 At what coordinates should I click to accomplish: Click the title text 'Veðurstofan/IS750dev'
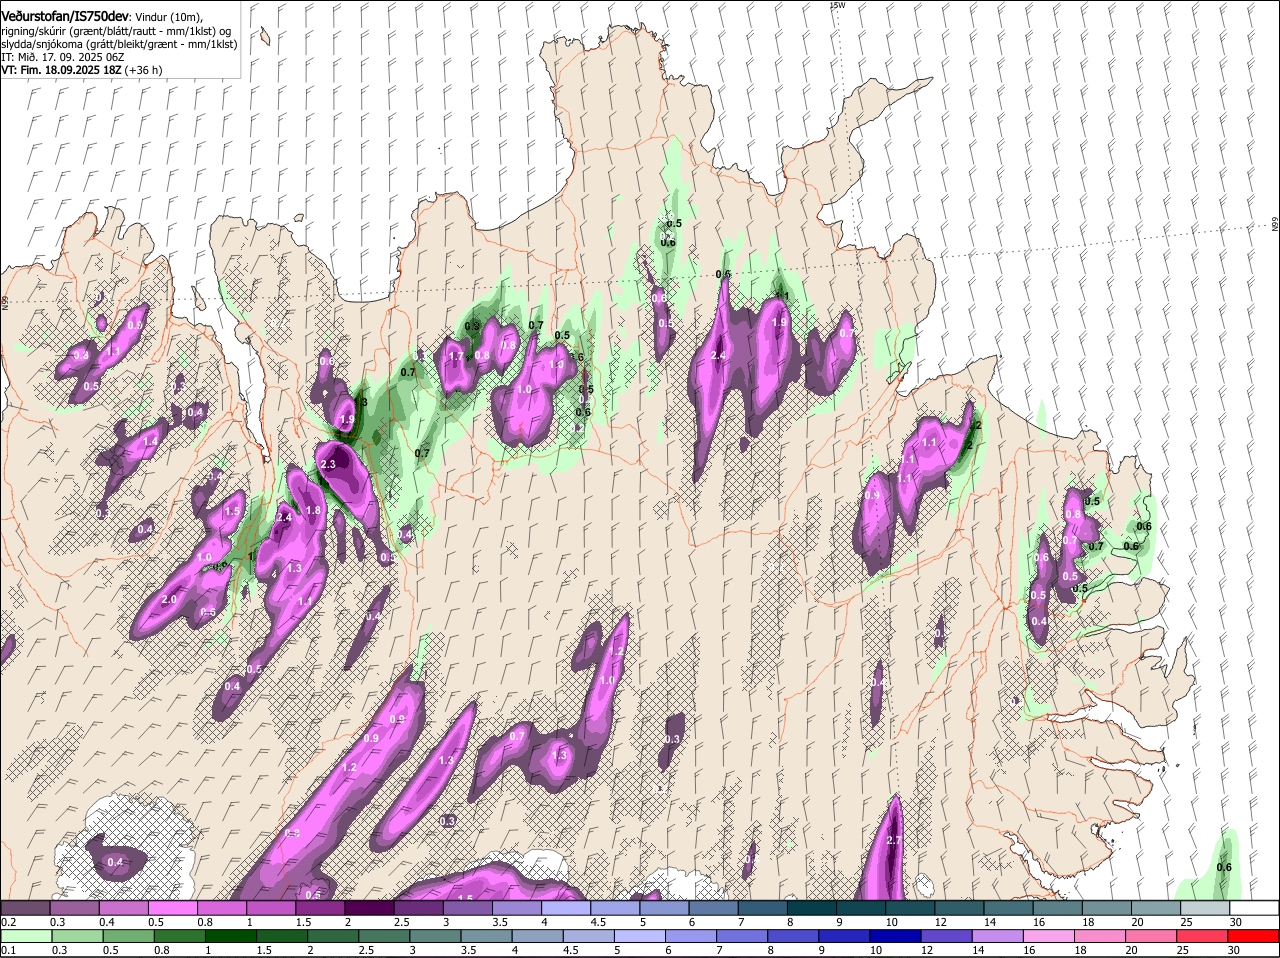click(65, 16)
